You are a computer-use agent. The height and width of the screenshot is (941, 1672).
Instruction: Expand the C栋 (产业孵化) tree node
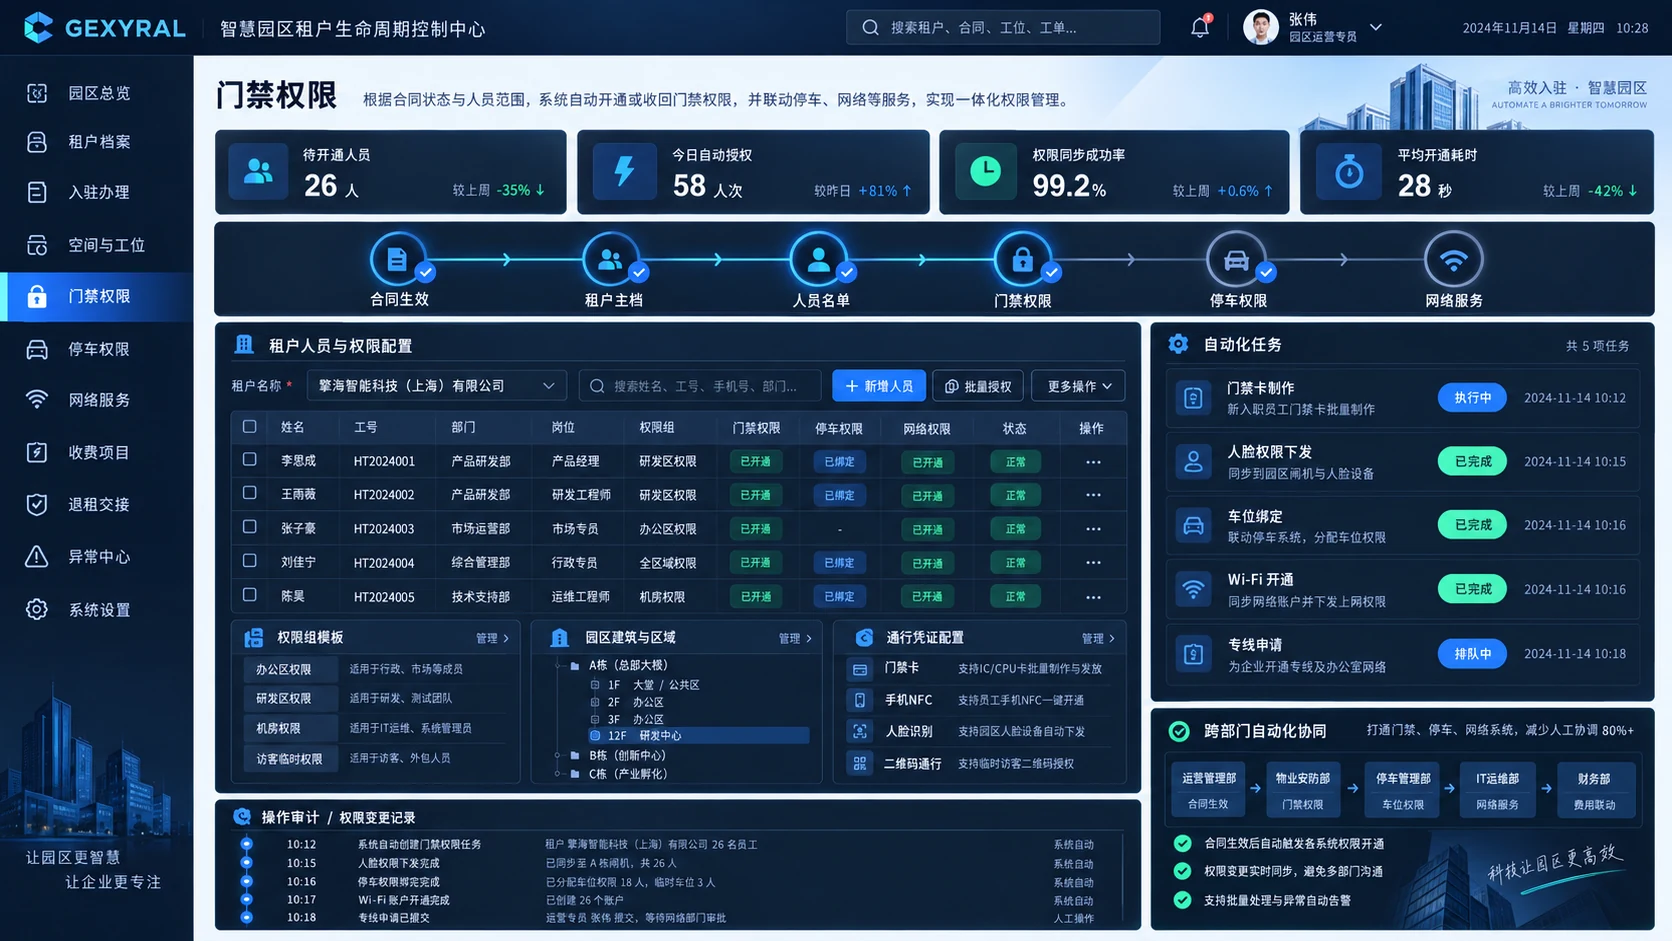(x=558, y=773)
